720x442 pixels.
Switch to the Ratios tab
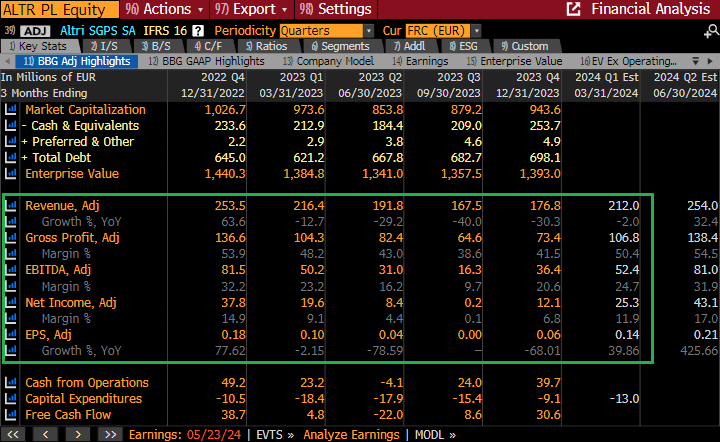[265, 46]
